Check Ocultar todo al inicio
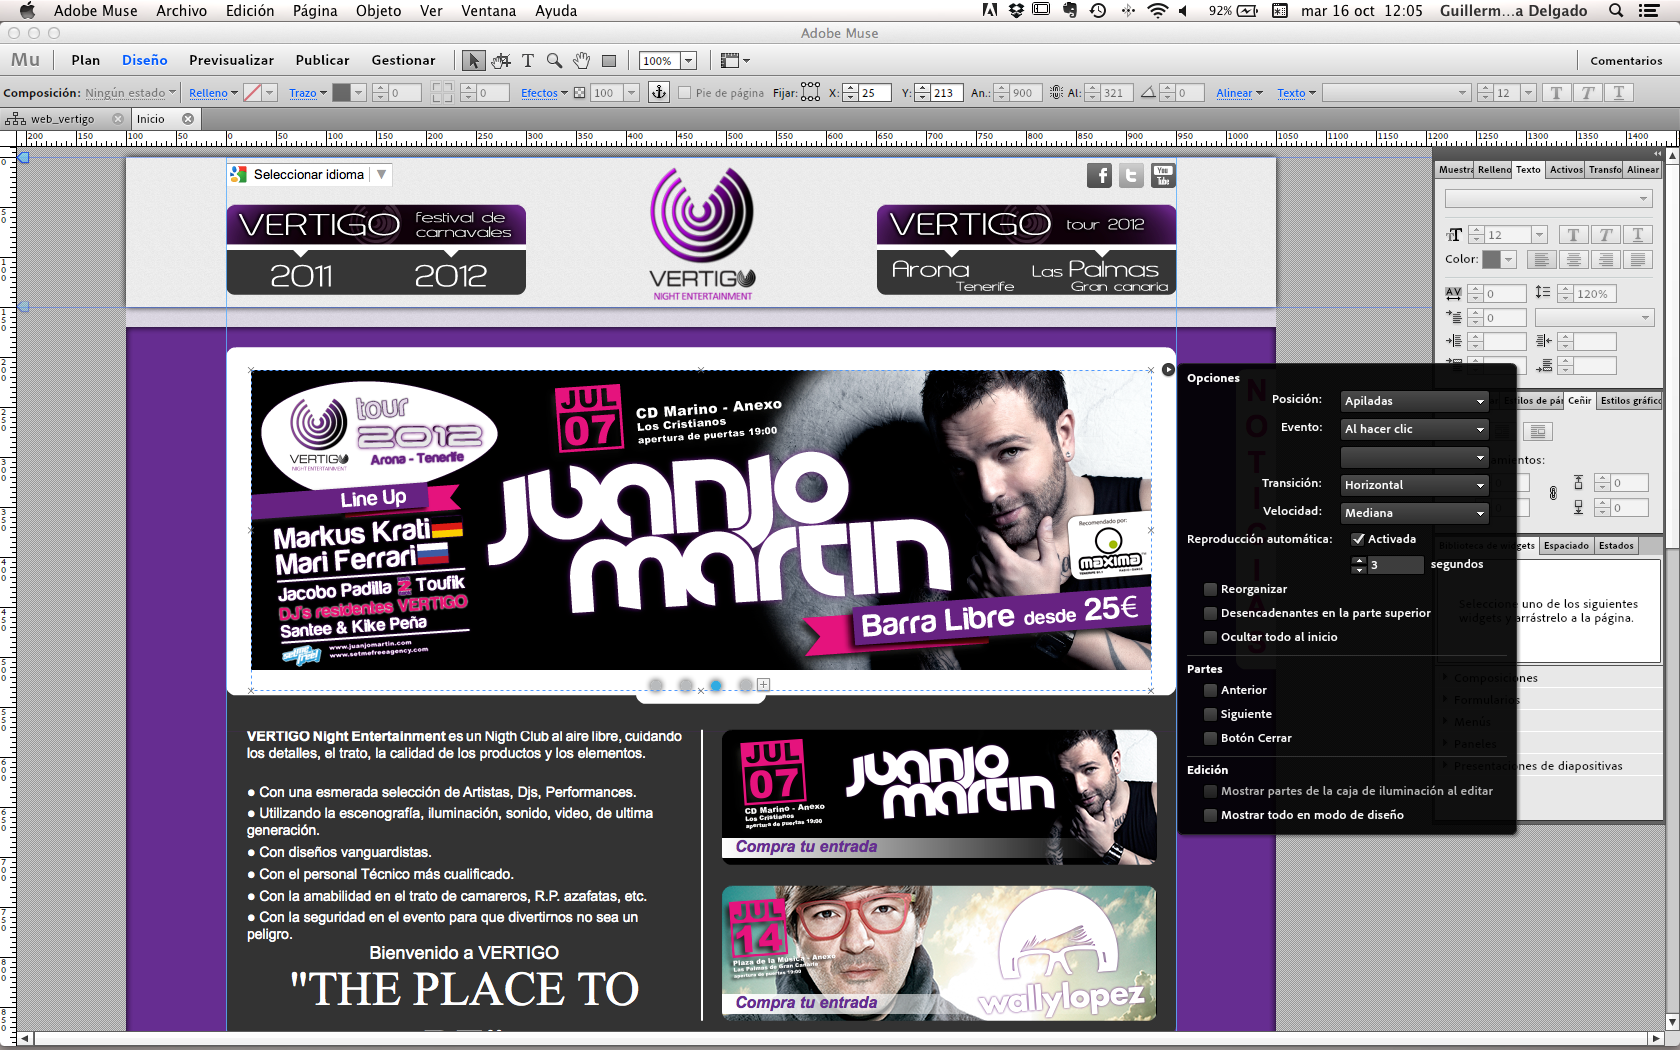 (1210, 638)
